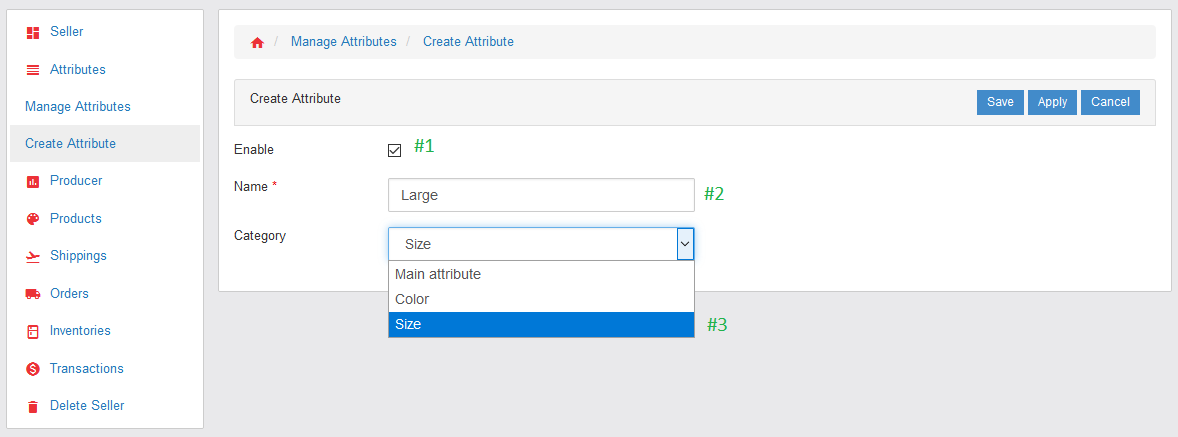Screen dimensions: 1178x437
Task: Go to home via red house icon
Action: pos(257,43)
